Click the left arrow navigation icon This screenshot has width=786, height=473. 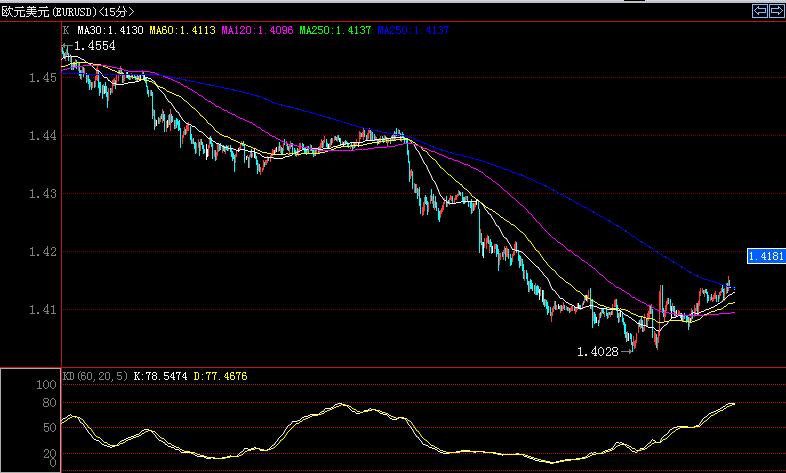pos(760,11)
